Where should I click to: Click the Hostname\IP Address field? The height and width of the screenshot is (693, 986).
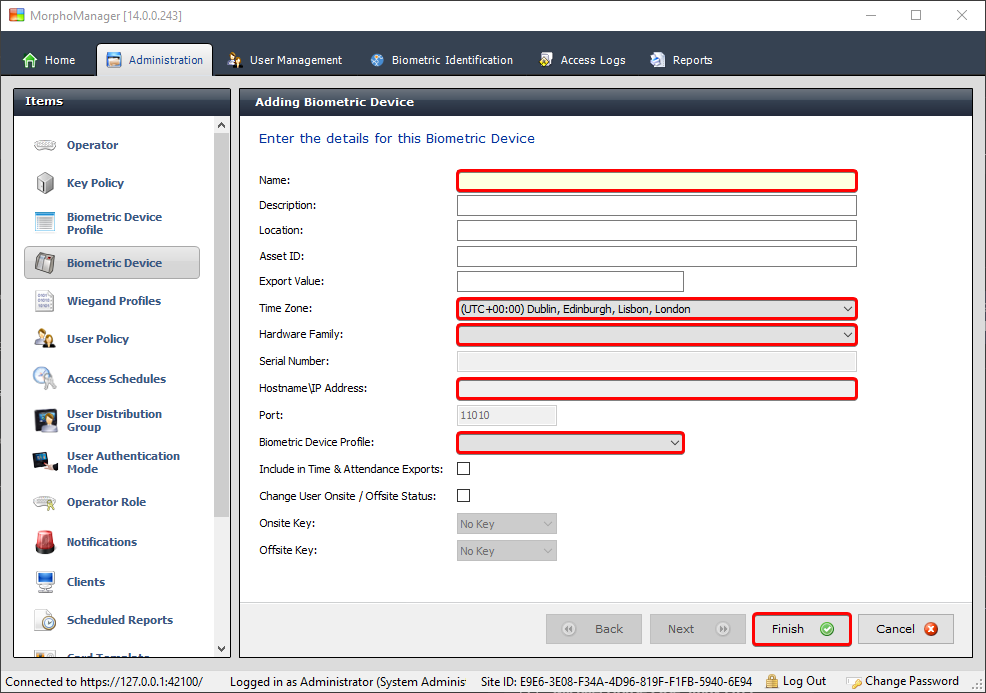tap(656, 389)
